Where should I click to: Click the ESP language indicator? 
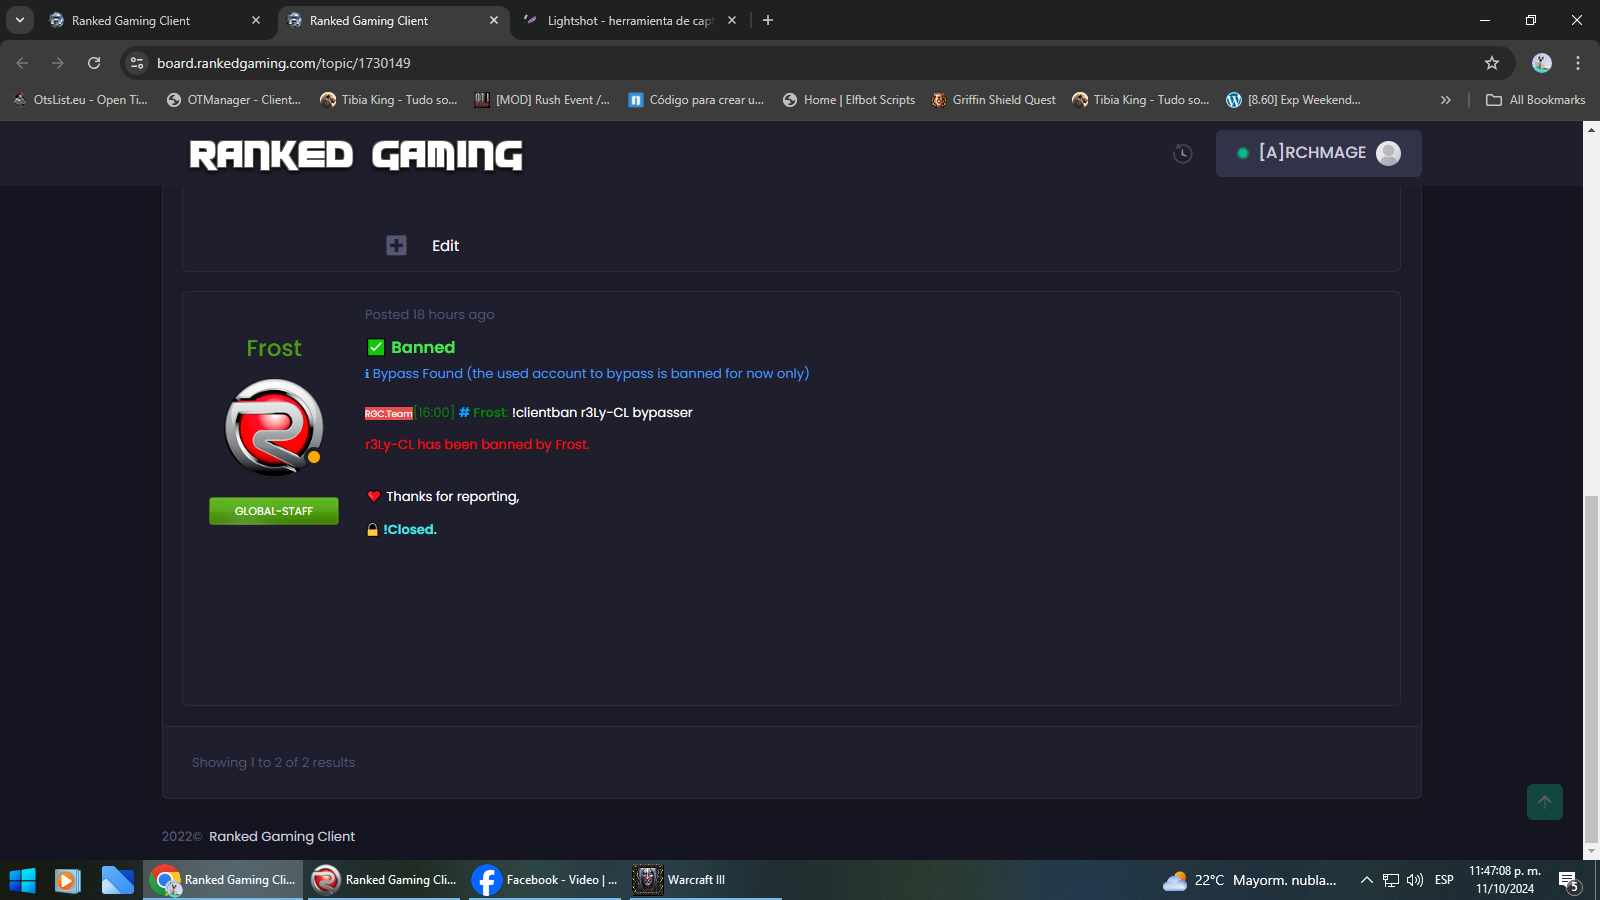pos(1444,880)
